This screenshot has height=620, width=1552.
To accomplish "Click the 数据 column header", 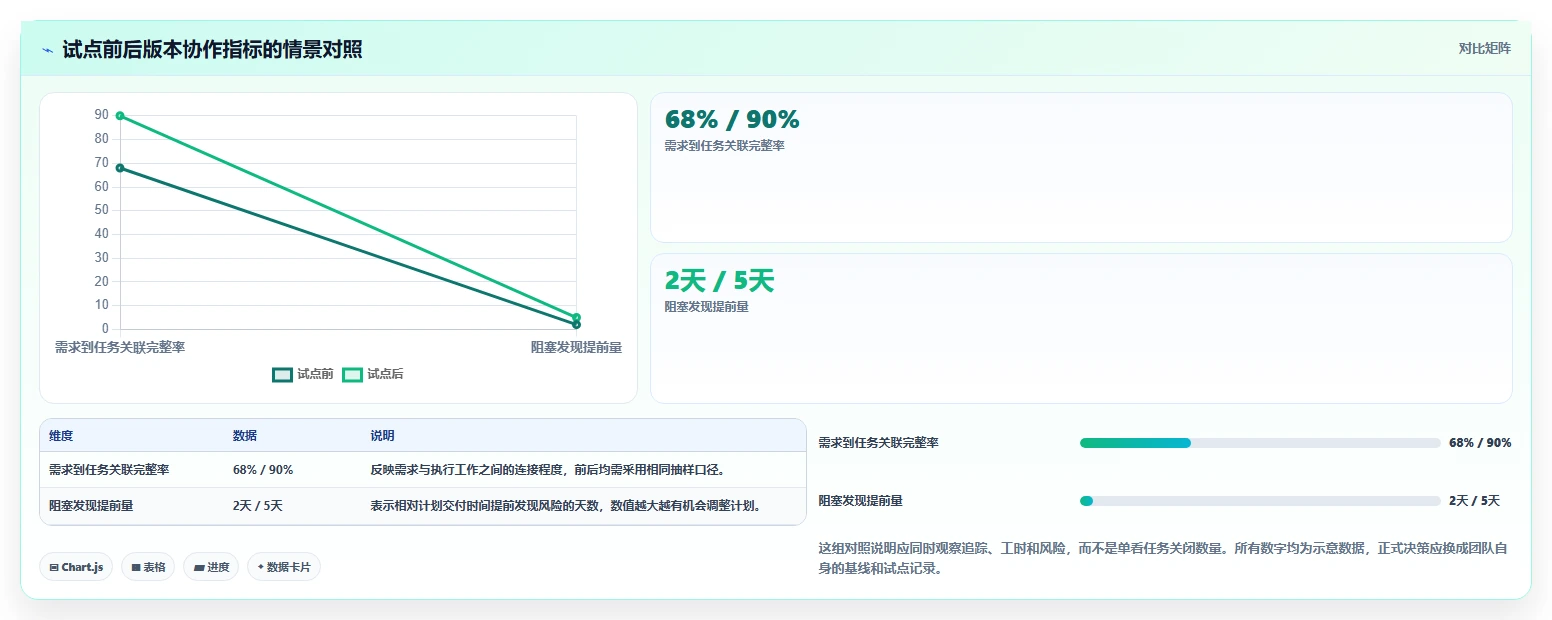I will click(245, 436).
